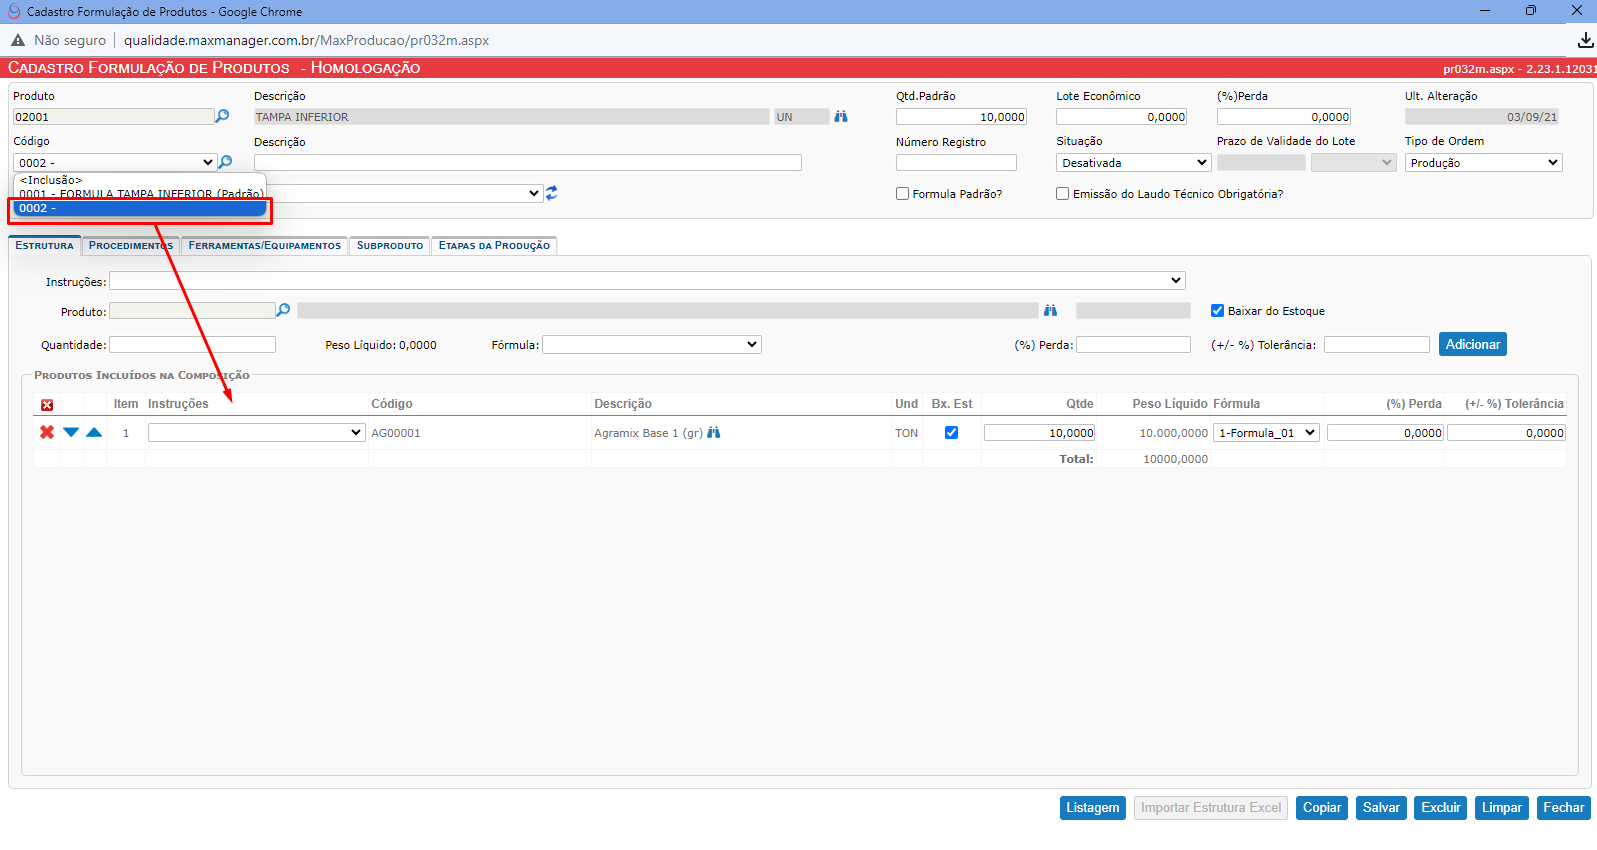Open the Subproduto tab
The height and width of the screenshot is (850, 1597).
pyautogui.click(x=390, y=245)
